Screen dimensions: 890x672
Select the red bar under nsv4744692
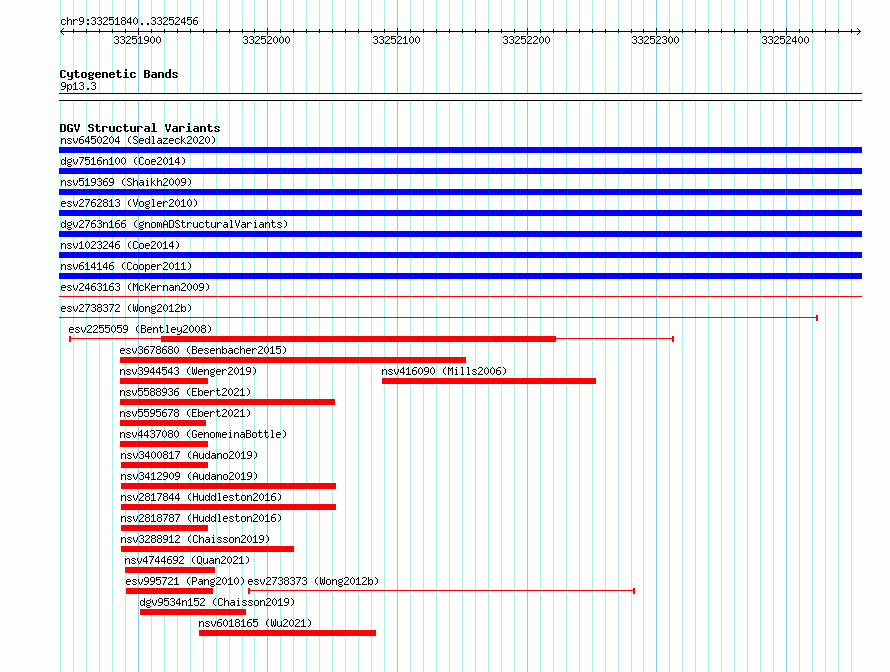170,570
